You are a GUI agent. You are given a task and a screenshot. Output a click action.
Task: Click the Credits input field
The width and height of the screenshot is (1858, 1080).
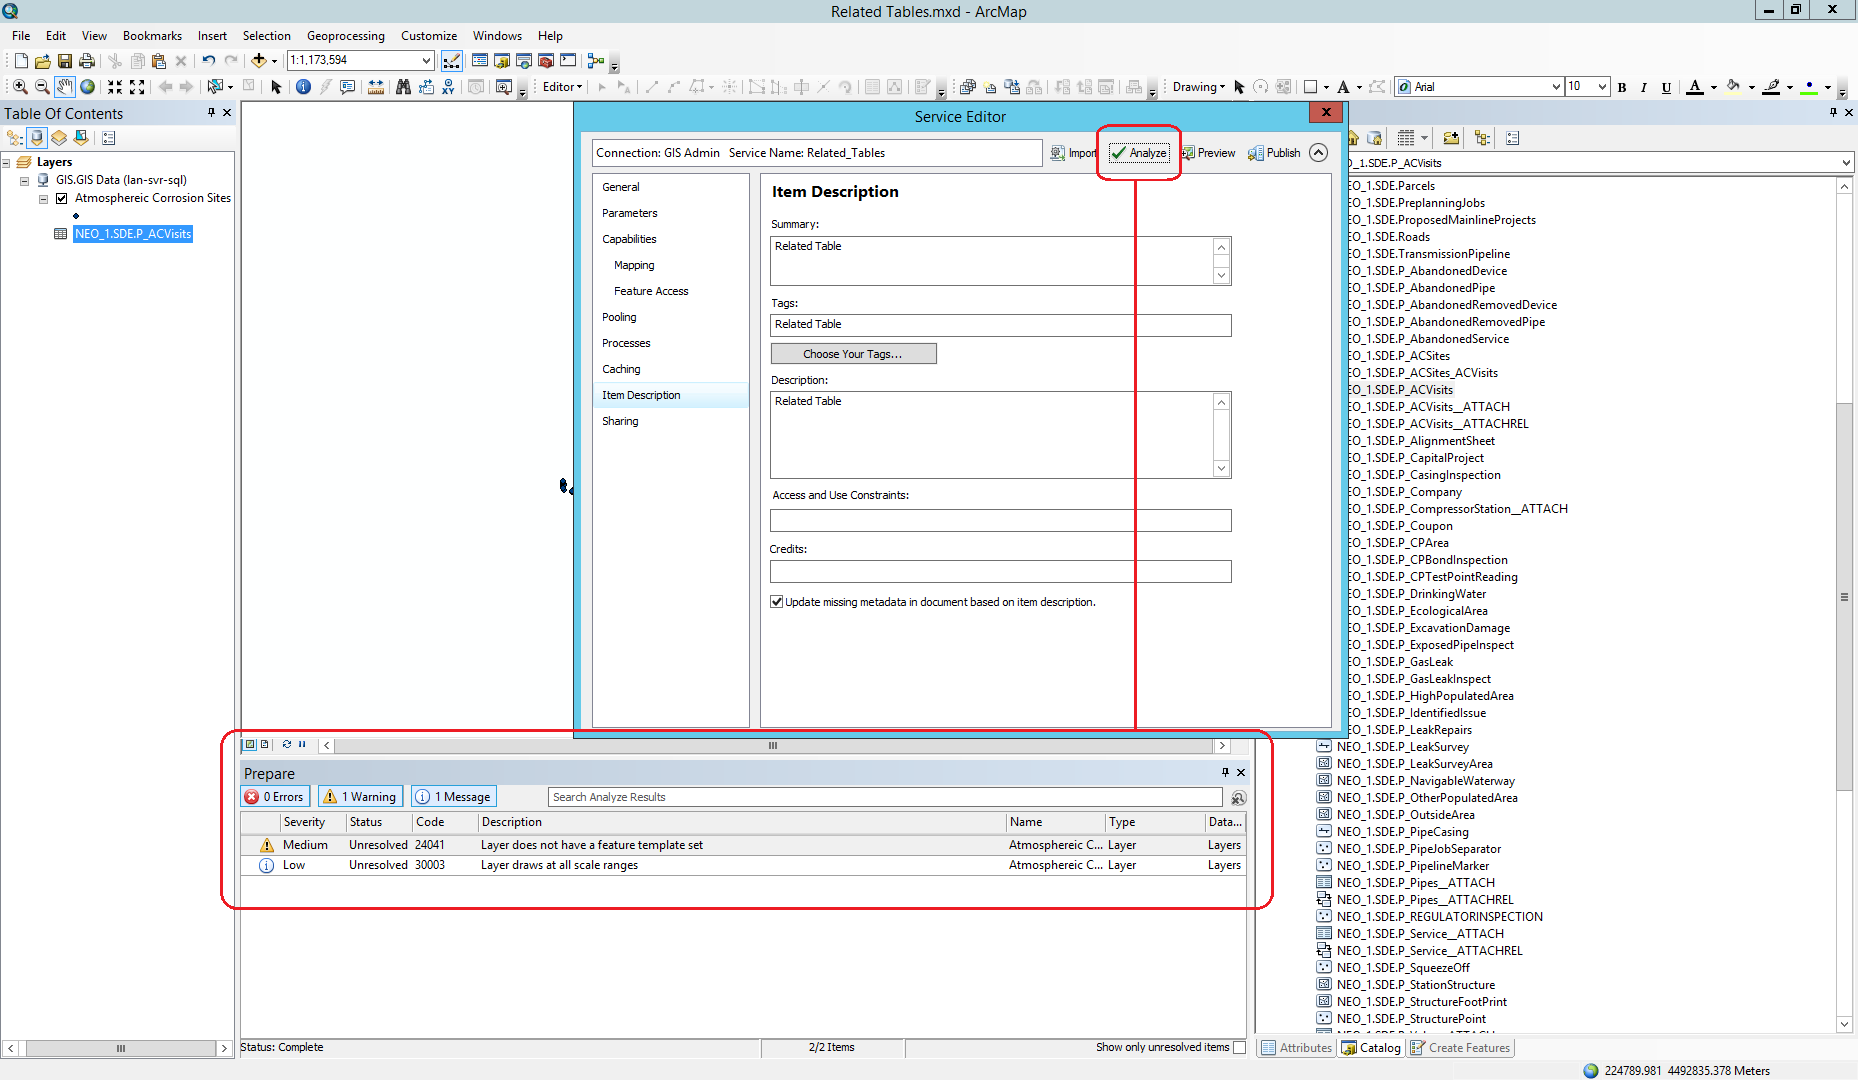coord(1000,572)
